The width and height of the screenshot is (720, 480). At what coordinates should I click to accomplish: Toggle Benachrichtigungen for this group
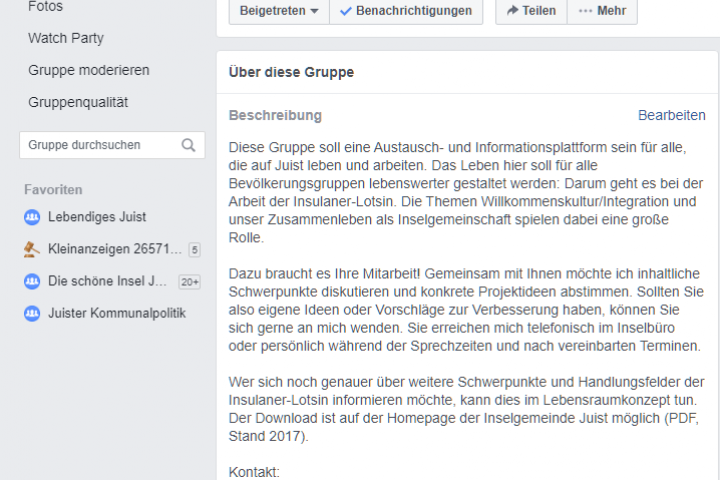406,11
